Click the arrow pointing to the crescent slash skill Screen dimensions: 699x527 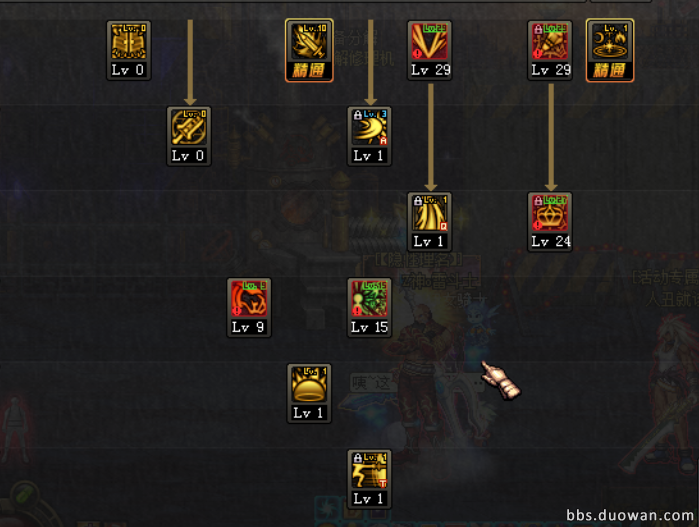click(x=370, y=62)
